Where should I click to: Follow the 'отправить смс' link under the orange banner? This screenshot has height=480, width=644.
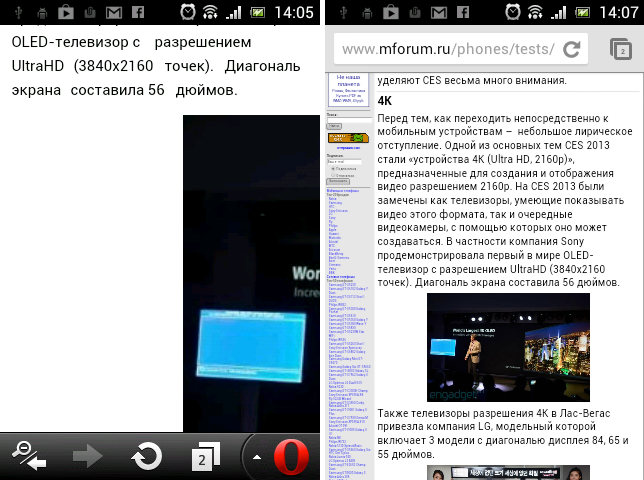(x=348, y=148)
